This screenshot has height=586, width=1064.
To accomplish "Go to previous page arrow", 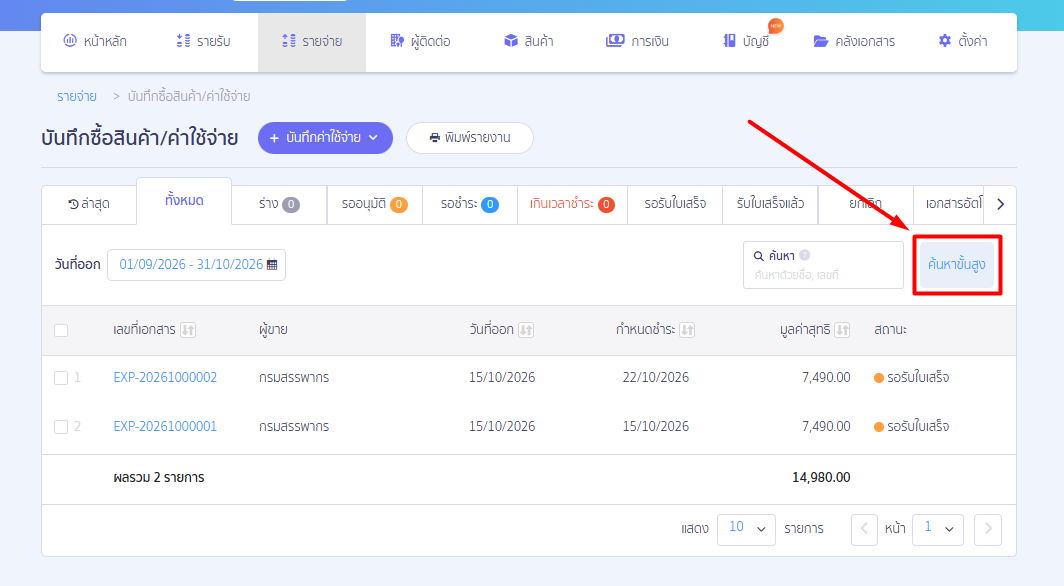I will (864, 529).
